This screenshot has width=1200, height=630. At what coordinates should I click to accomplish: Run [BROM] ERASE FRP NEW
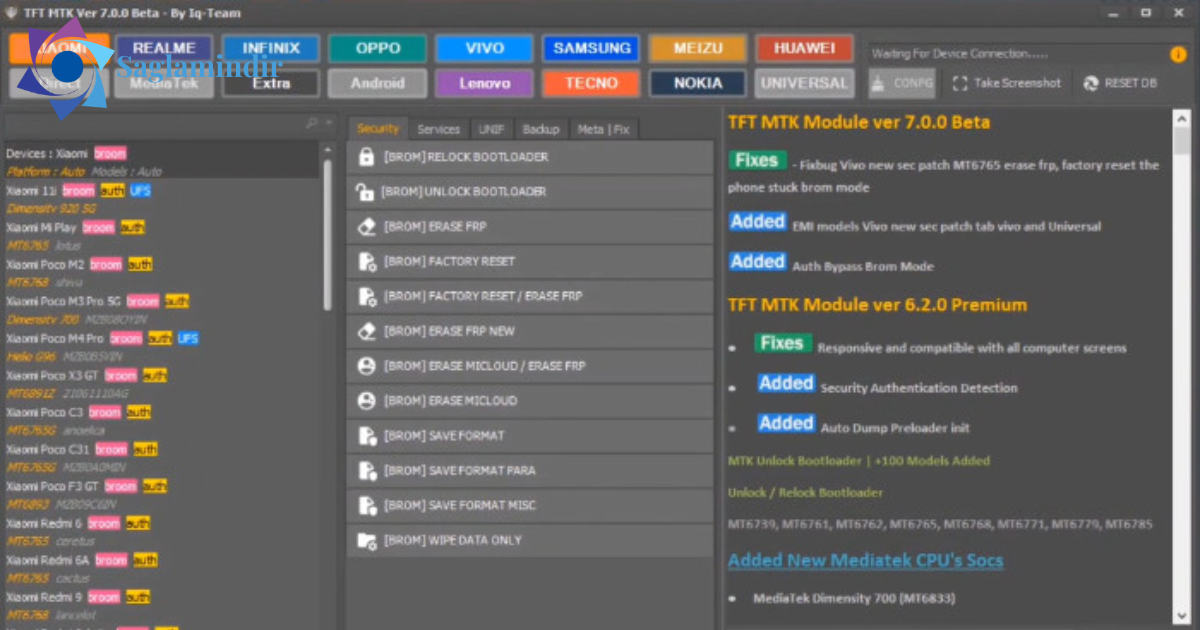coord(530,331)
